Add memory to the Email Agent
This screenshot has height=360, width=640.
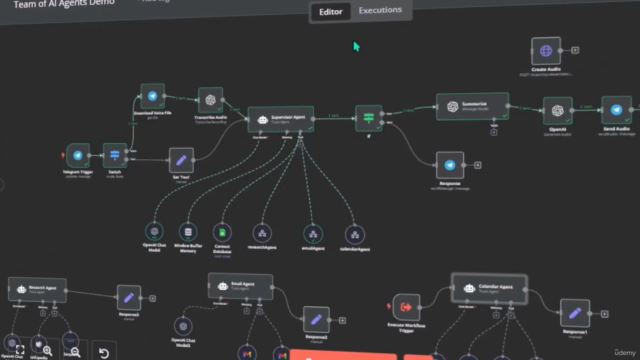click(x=247, y=311)
